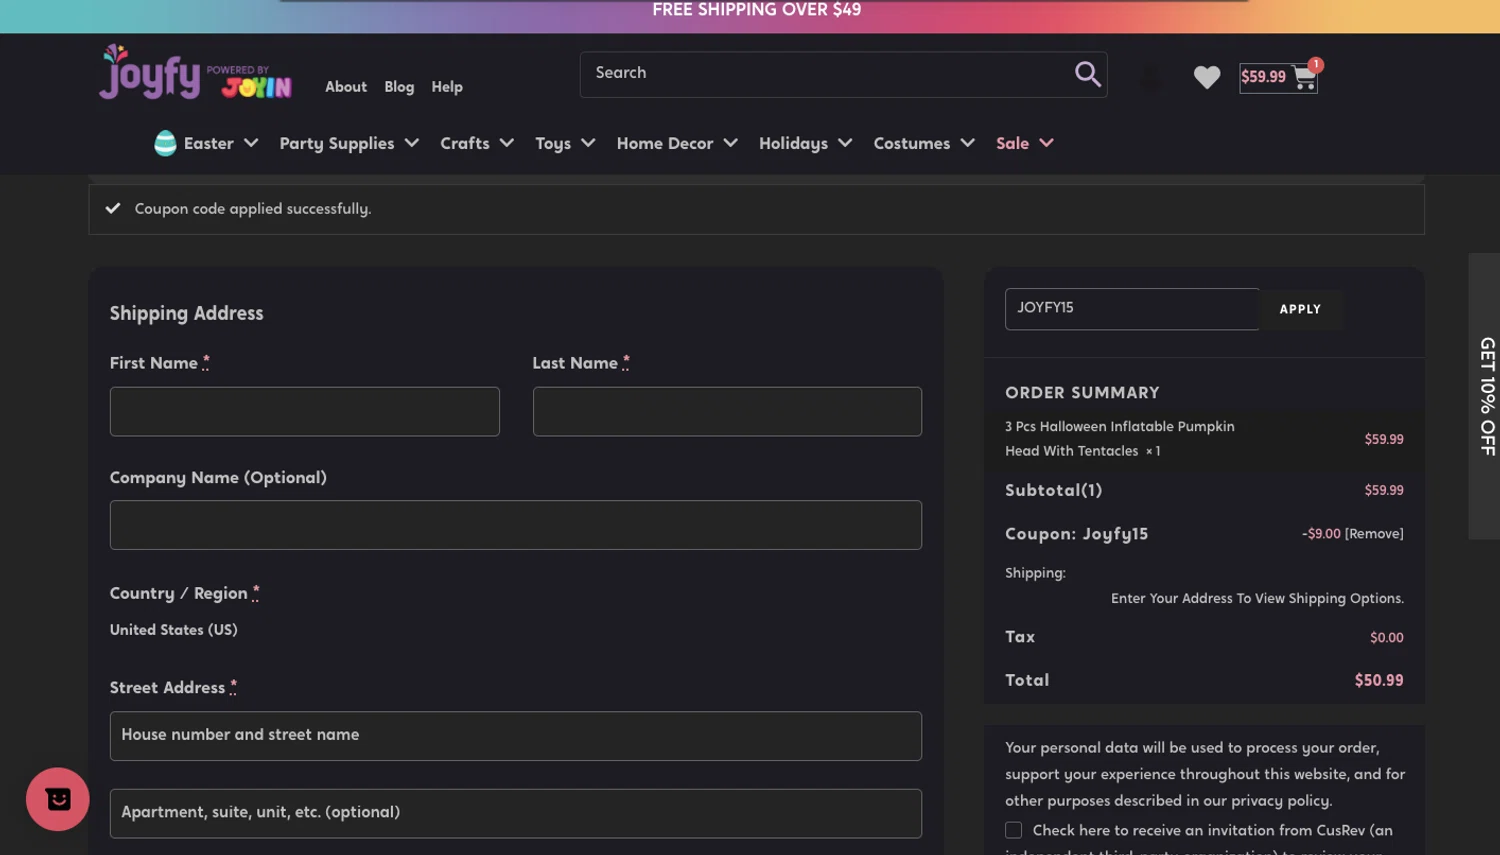Click the Shipping Address heading
This screenshot has height=855, width=1500.
187,314
